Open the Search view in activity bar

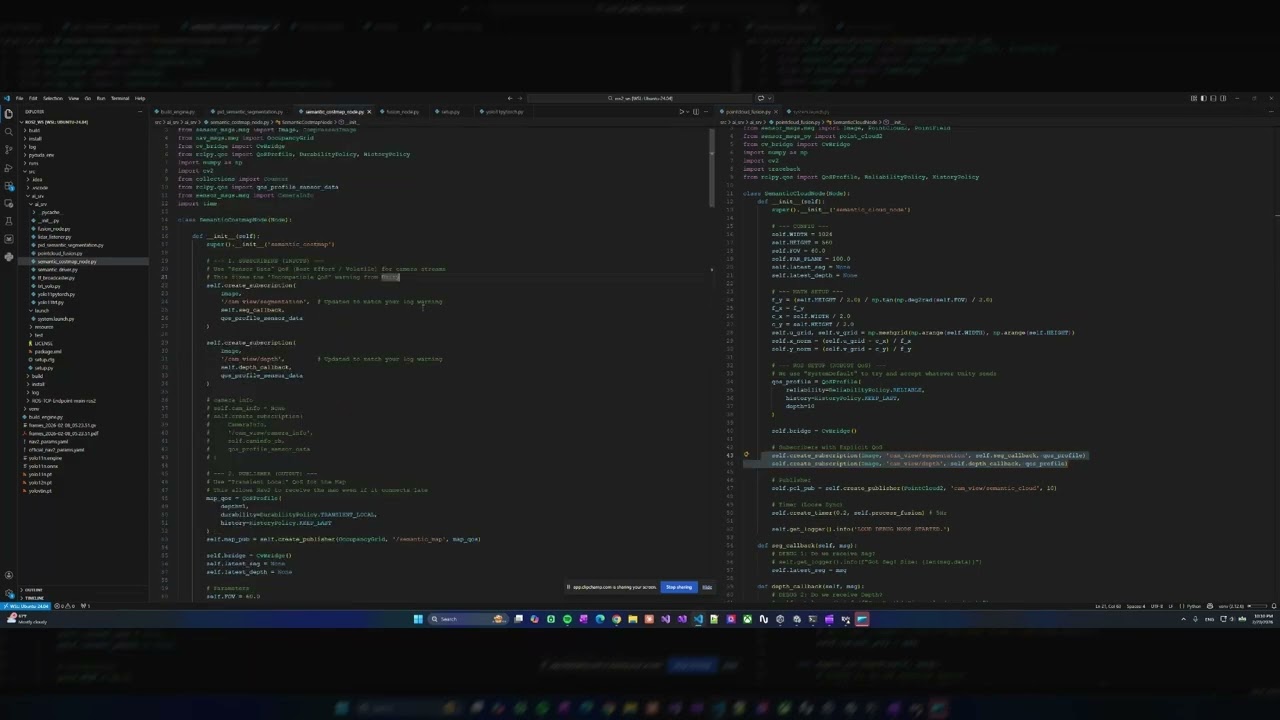(x=9, y=132)
